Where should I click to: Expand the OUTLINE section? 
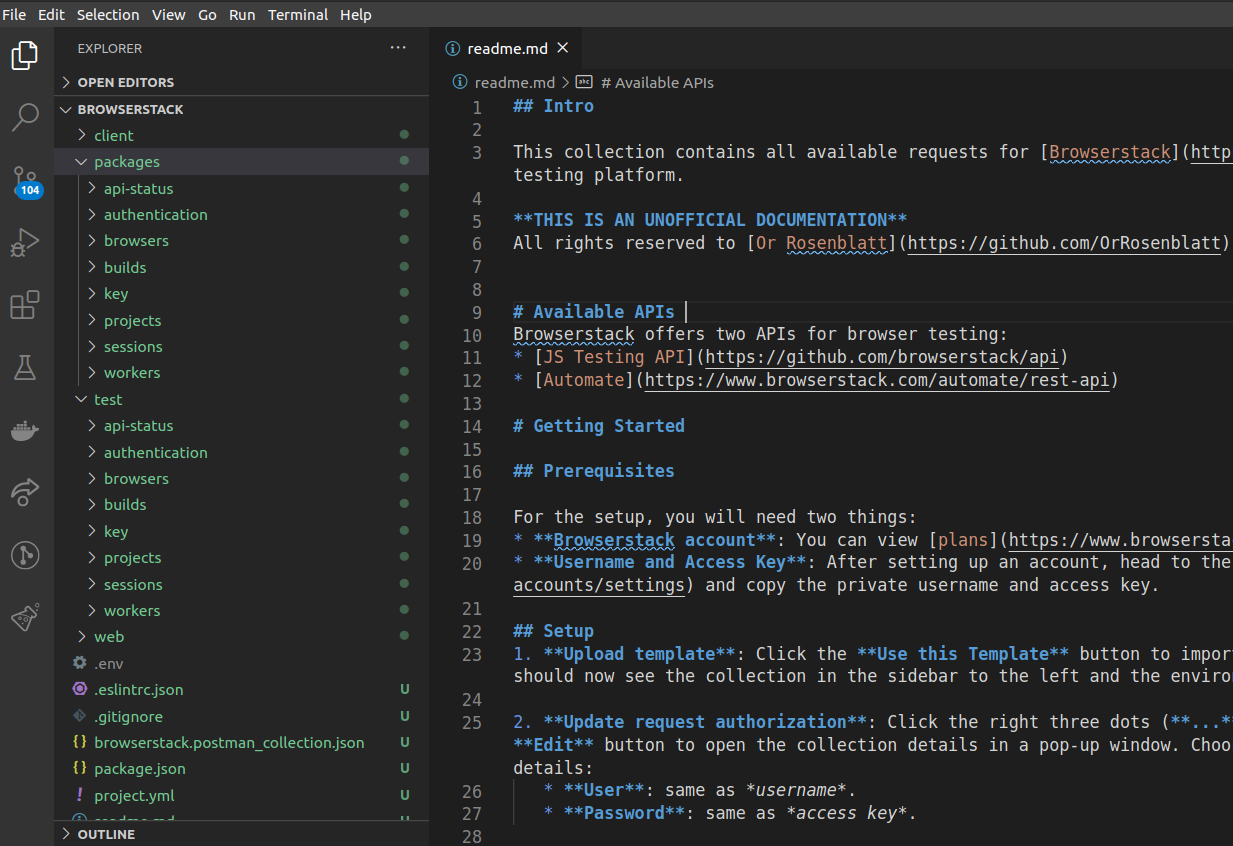point(105,834)
